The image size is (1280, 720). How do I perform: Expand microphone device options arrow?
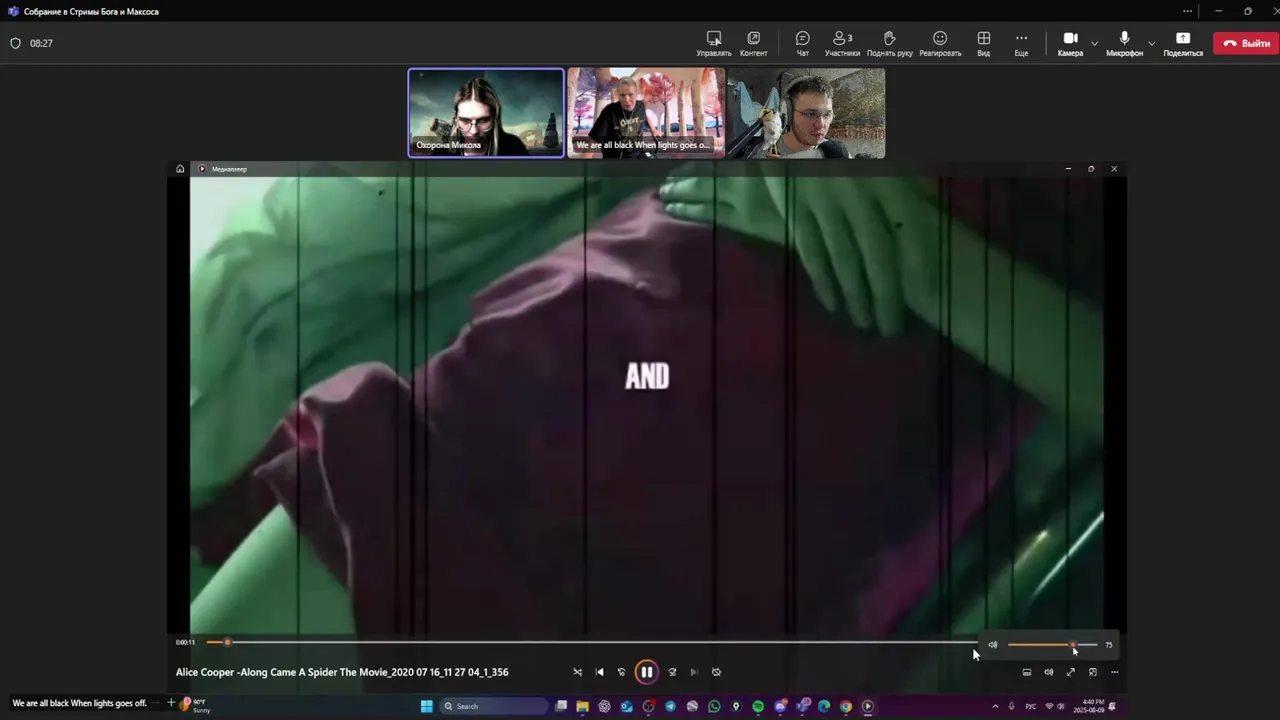pyautogui.click(x=1151, y=43)
